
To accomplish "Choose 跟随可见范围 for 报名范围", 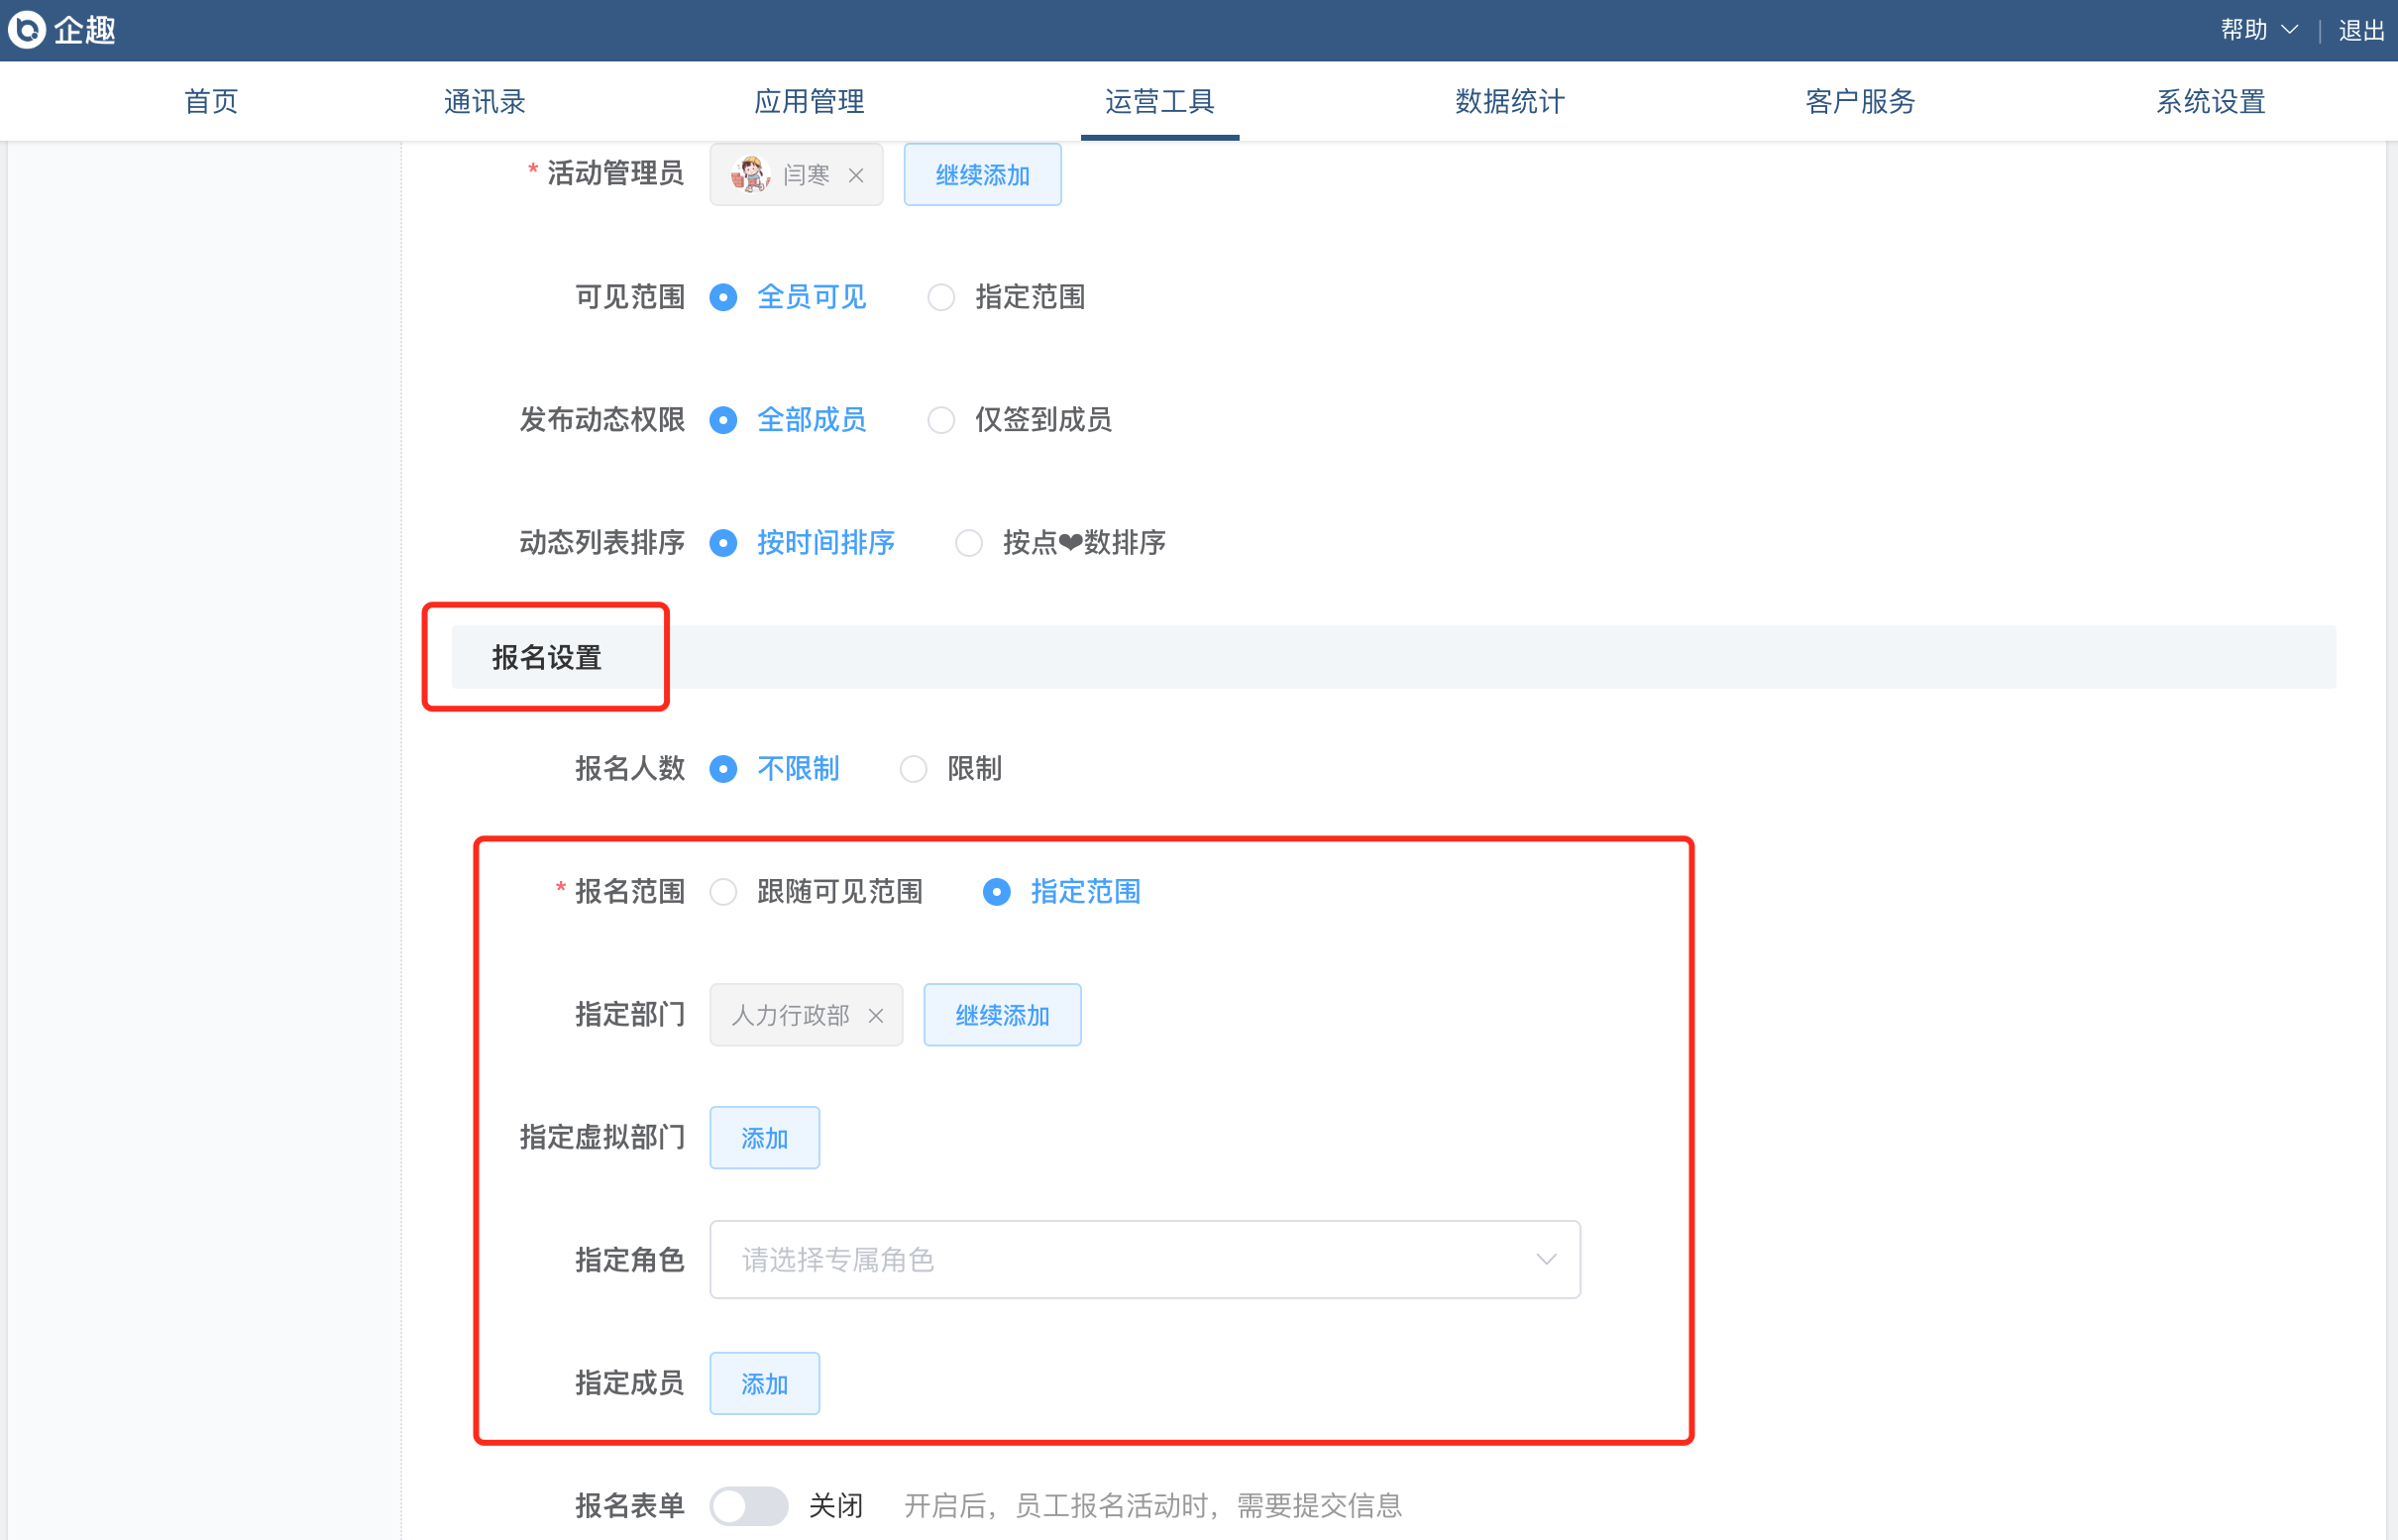I will point(723,892).
